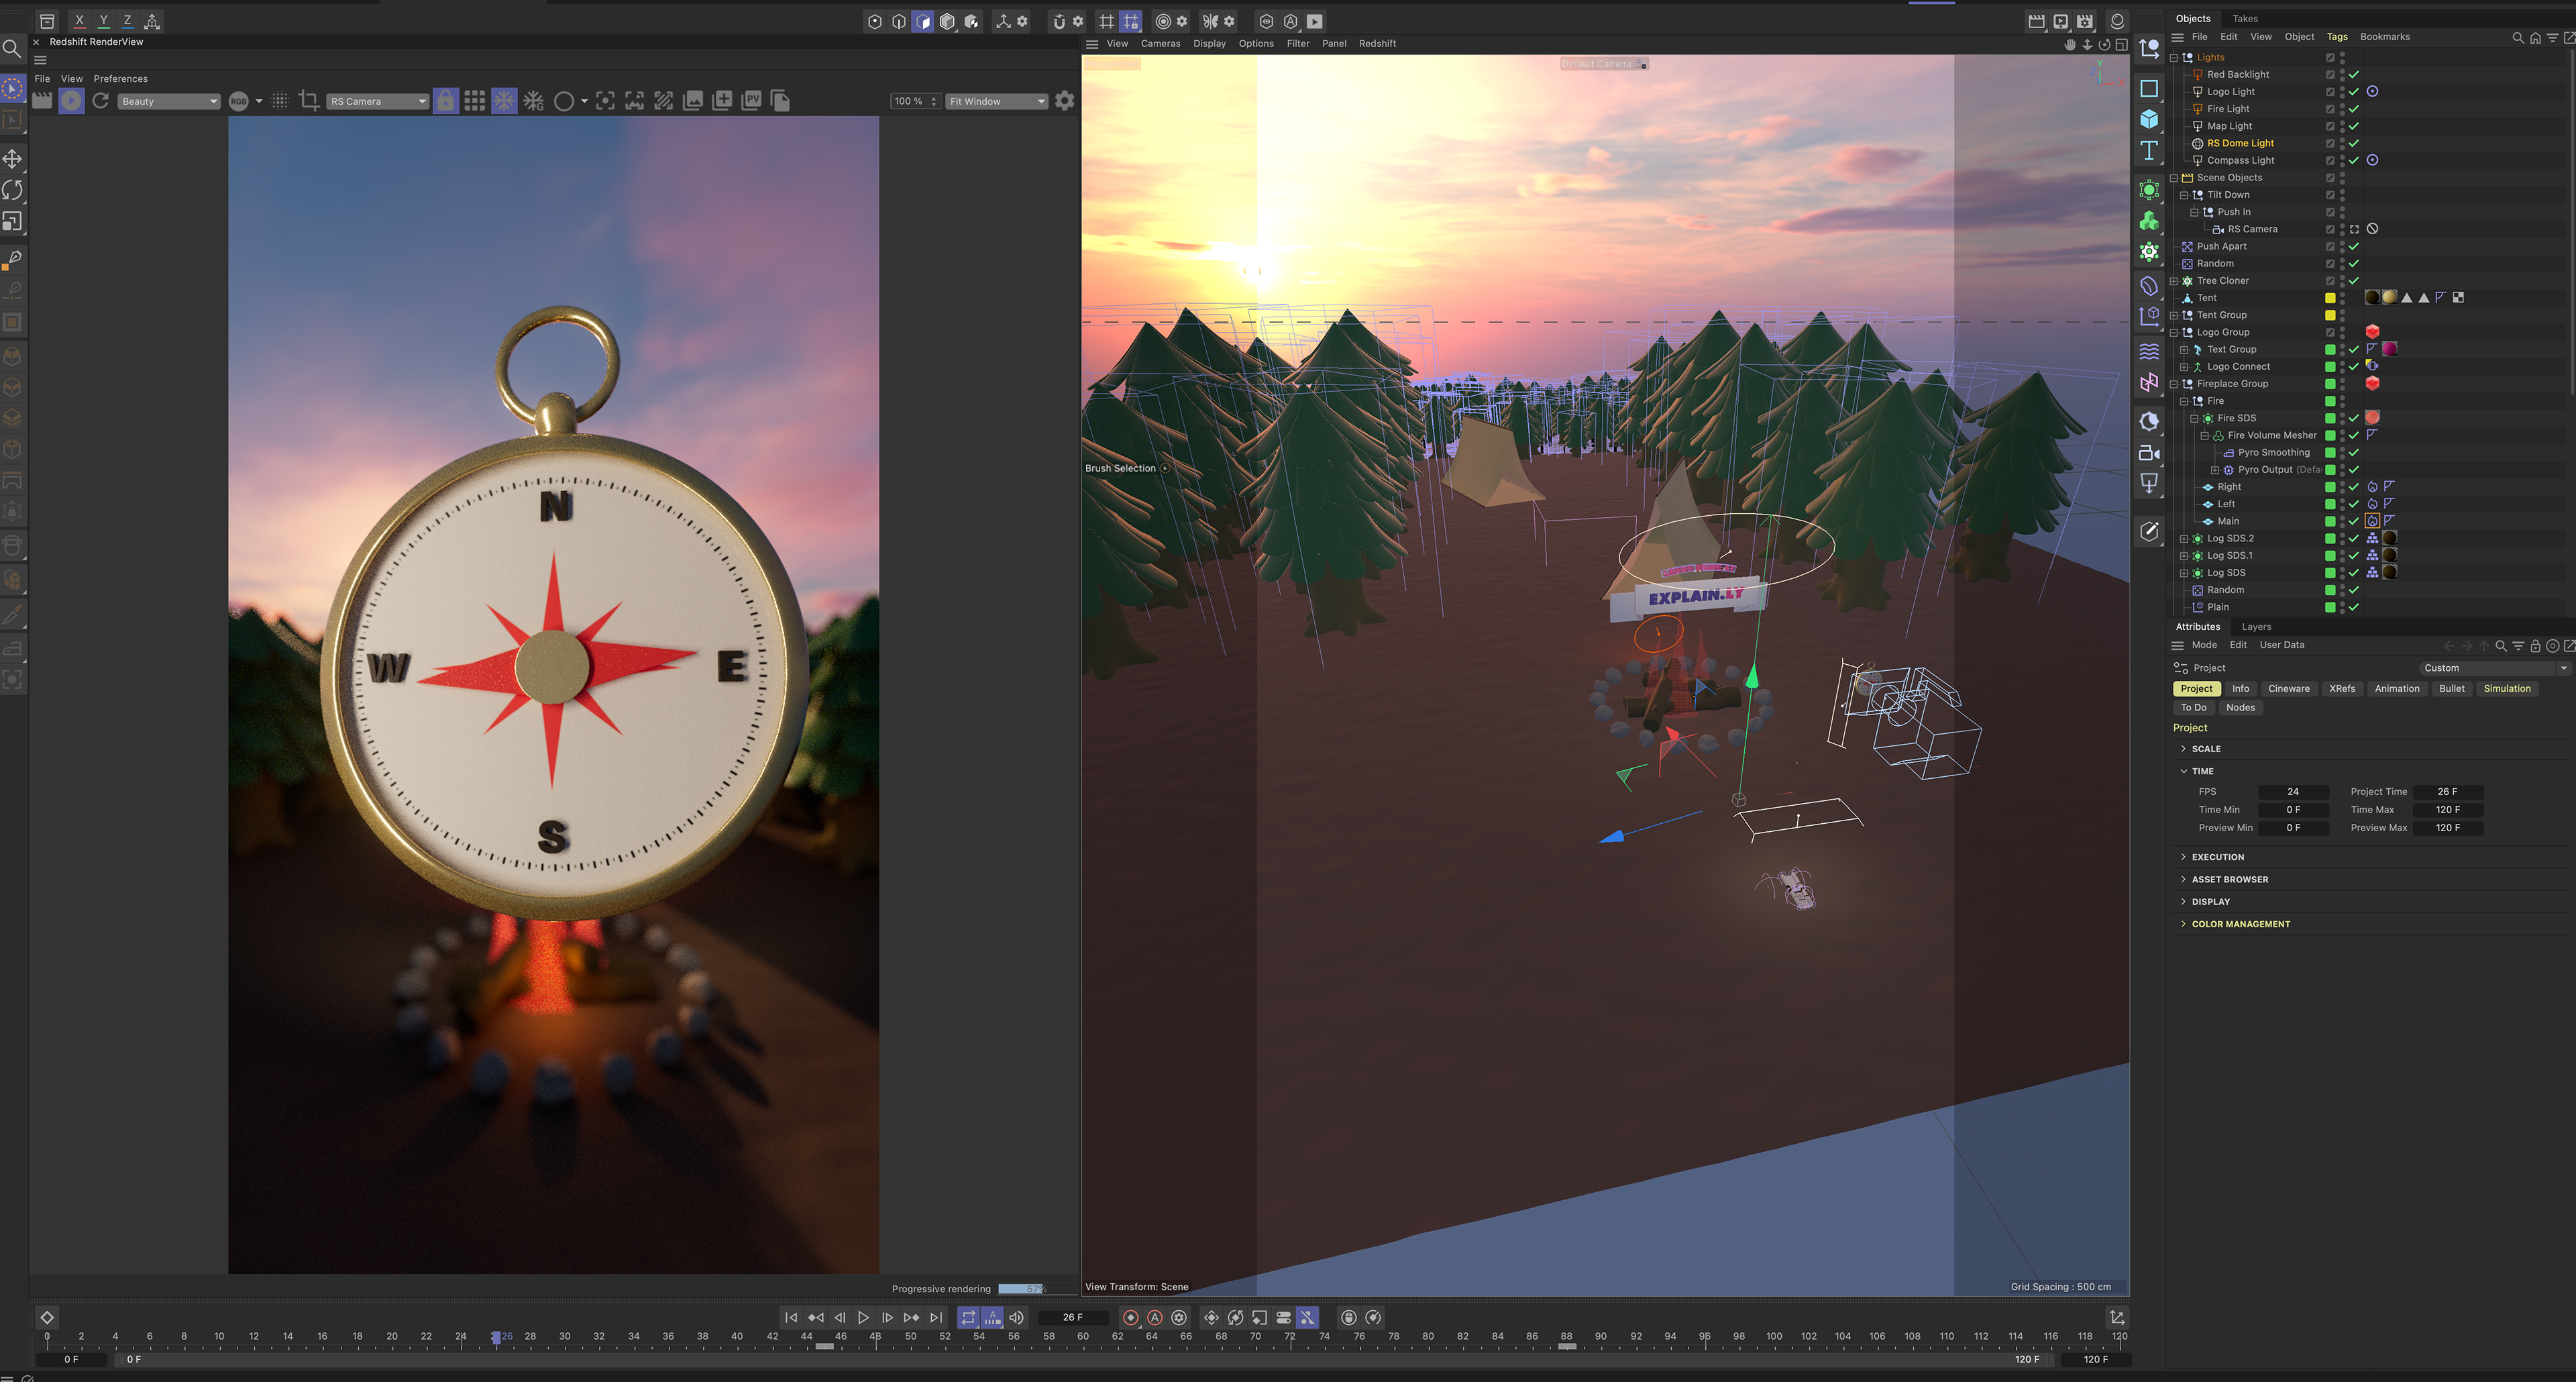
Task: Toggle RS Dome Light enabled checkmark
Action: [2354, 143]
